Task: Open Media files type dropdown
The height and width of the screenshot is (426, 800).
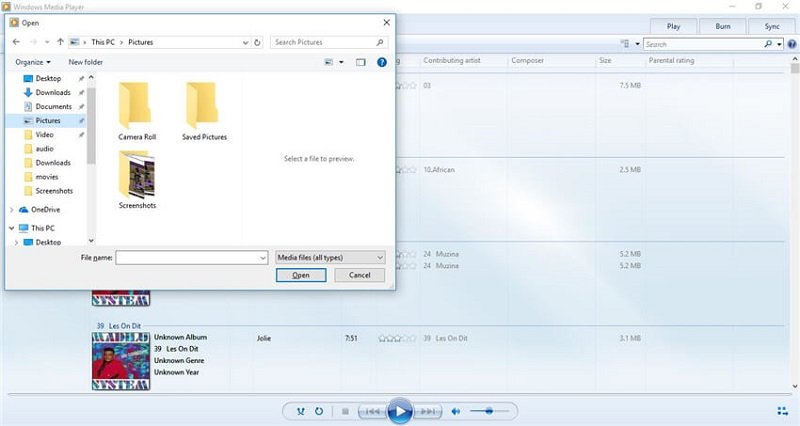Action: click(x=330, y=258)
